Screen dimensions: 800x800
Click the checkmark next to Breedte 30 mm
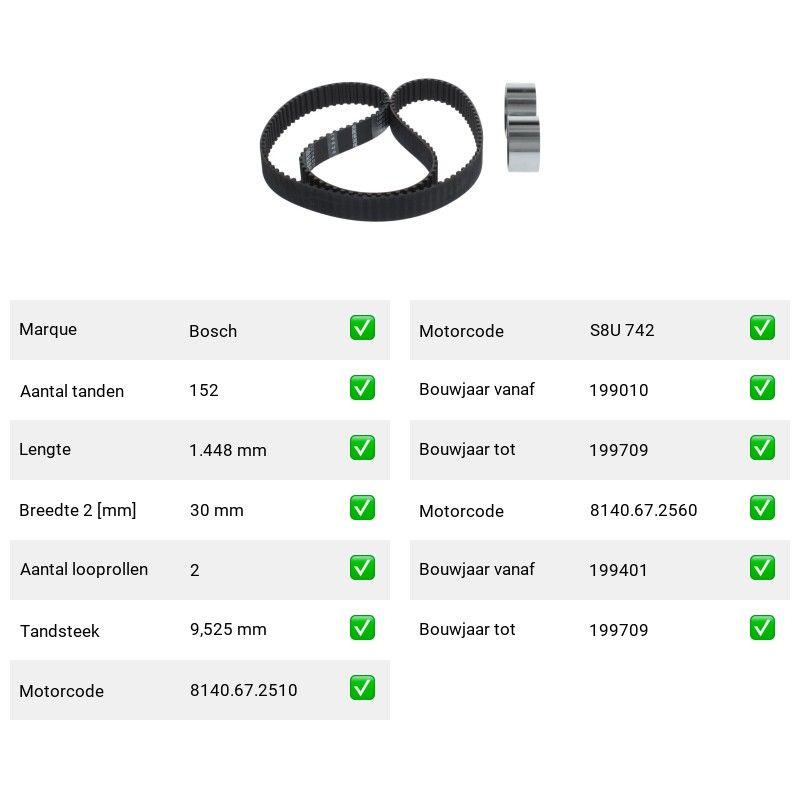(362, 508)
